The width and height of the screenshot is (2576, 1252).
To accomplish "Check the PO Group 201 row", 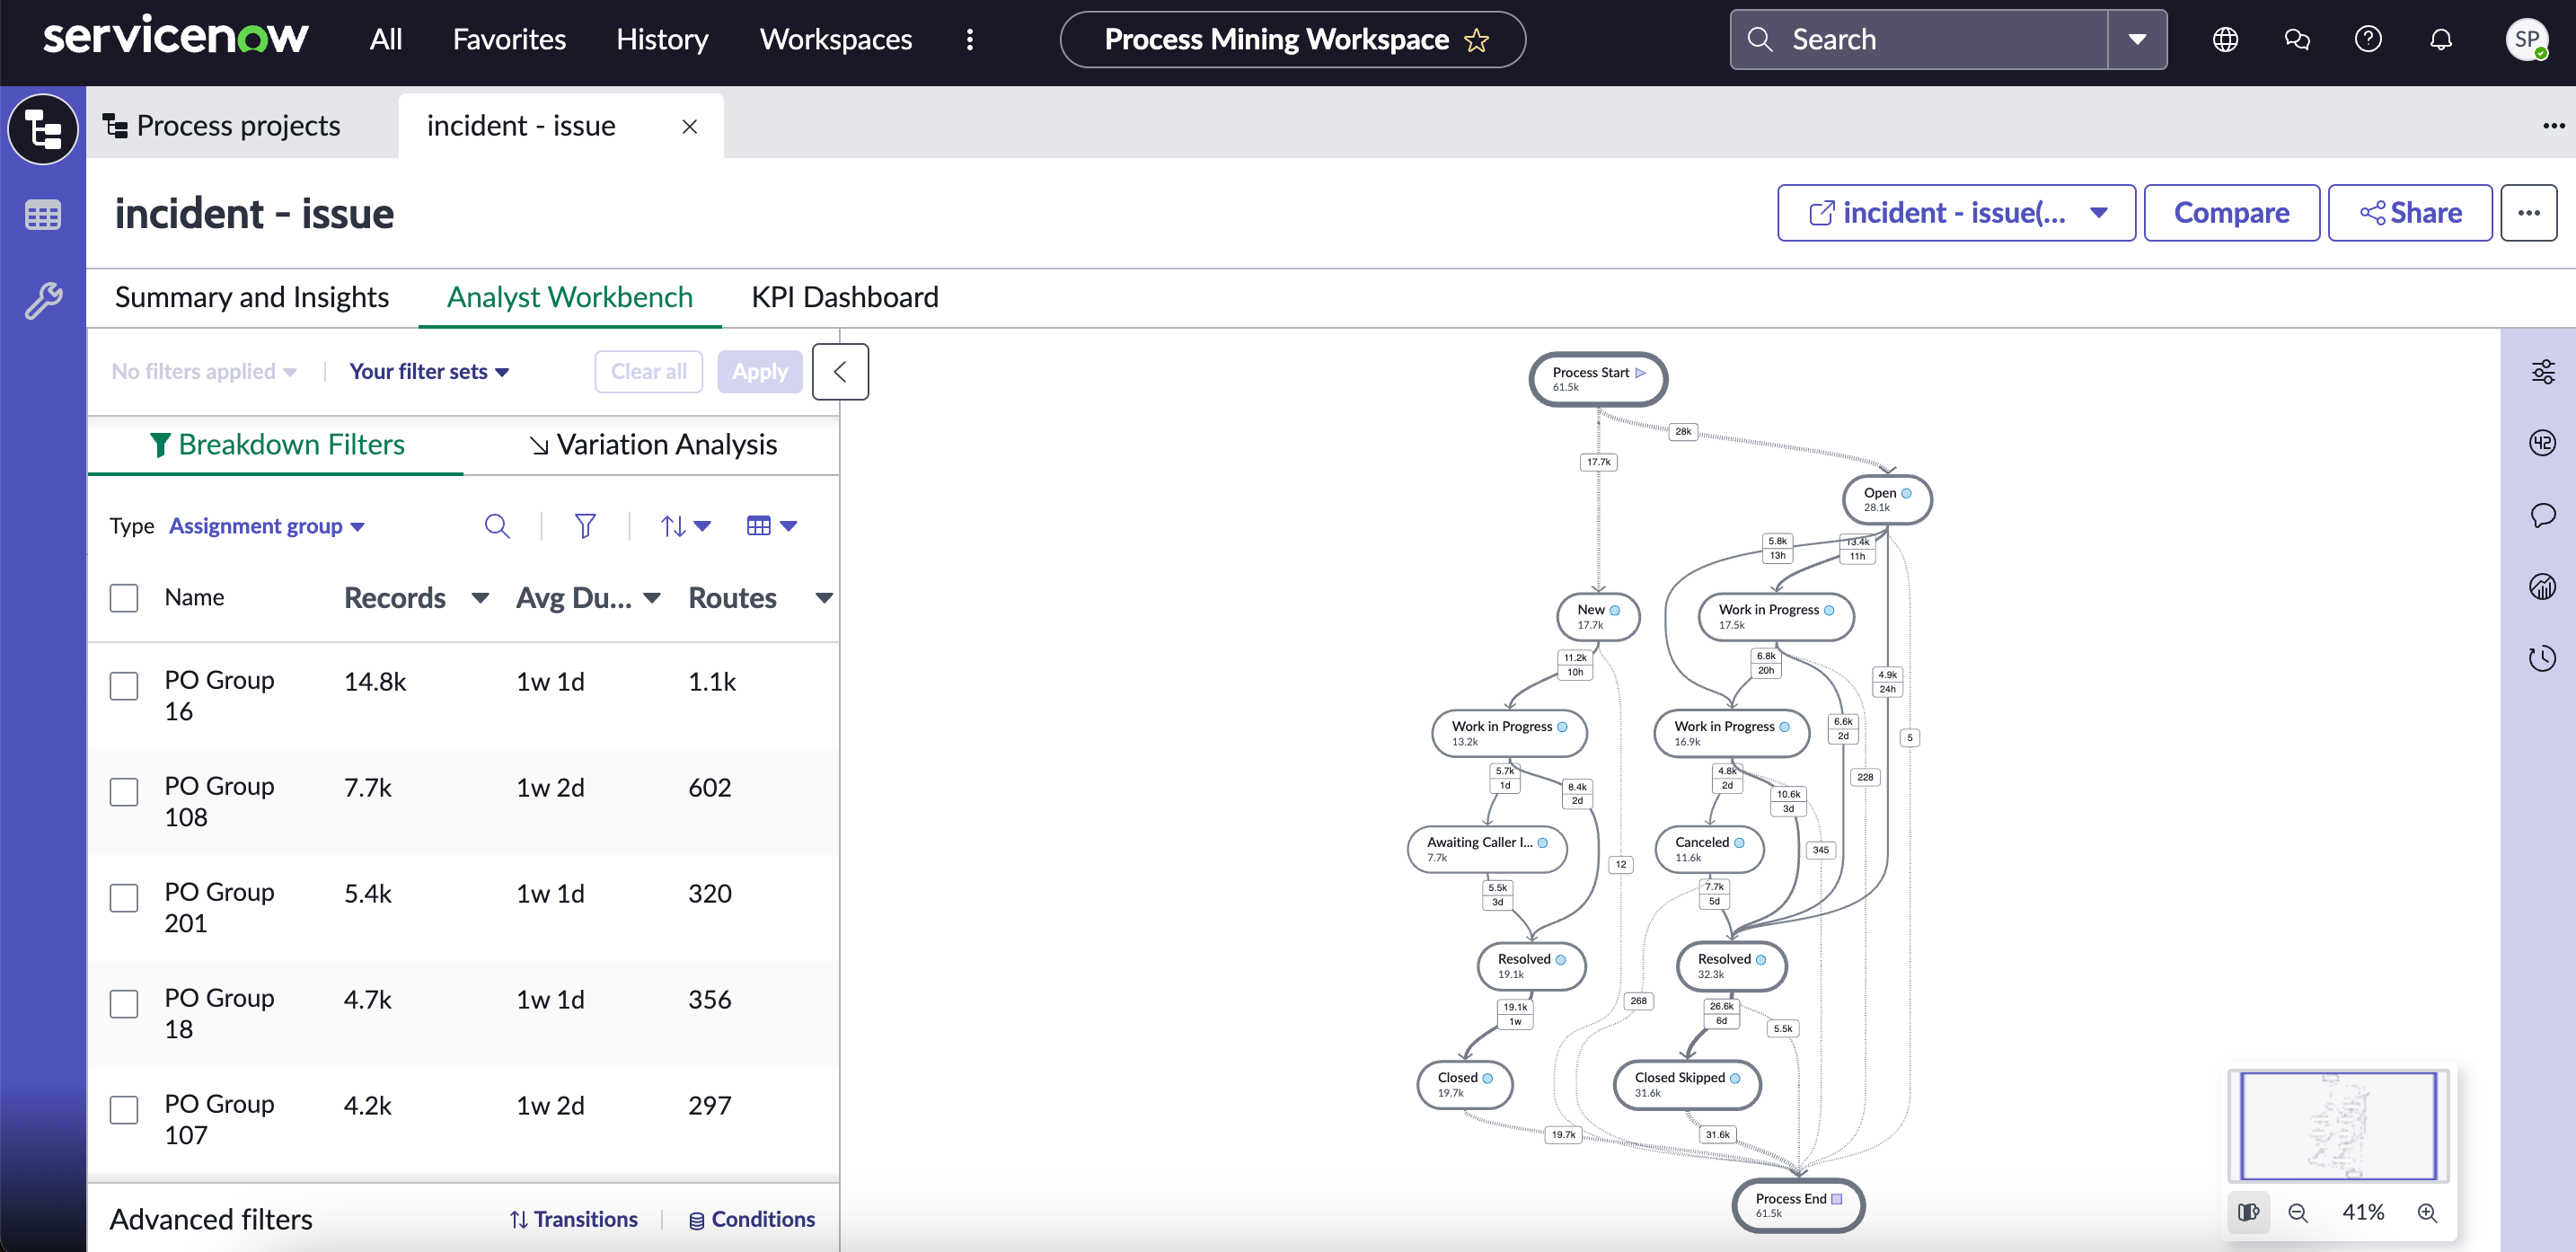I will (124, 898).
